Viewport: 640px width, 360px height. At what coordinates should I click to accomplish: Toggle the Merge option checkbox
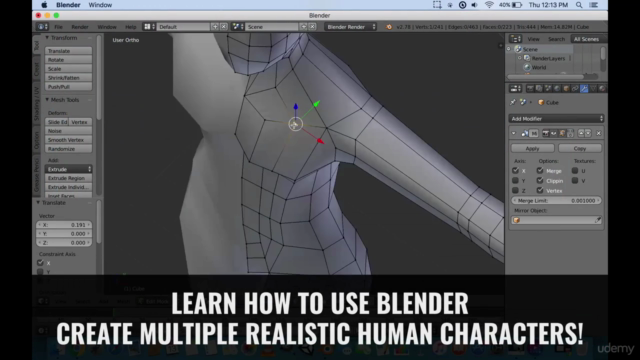(540, 171)
